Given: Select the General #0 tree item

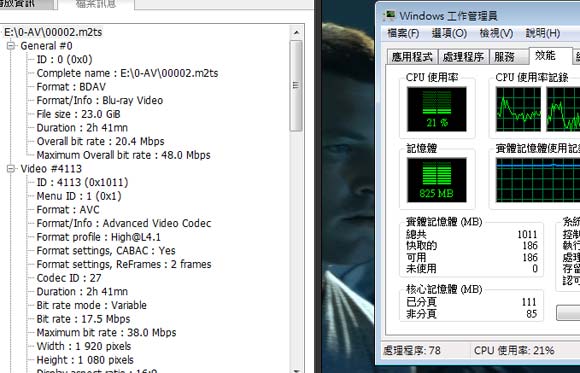Looking at the screenshot, I should 46,46.
